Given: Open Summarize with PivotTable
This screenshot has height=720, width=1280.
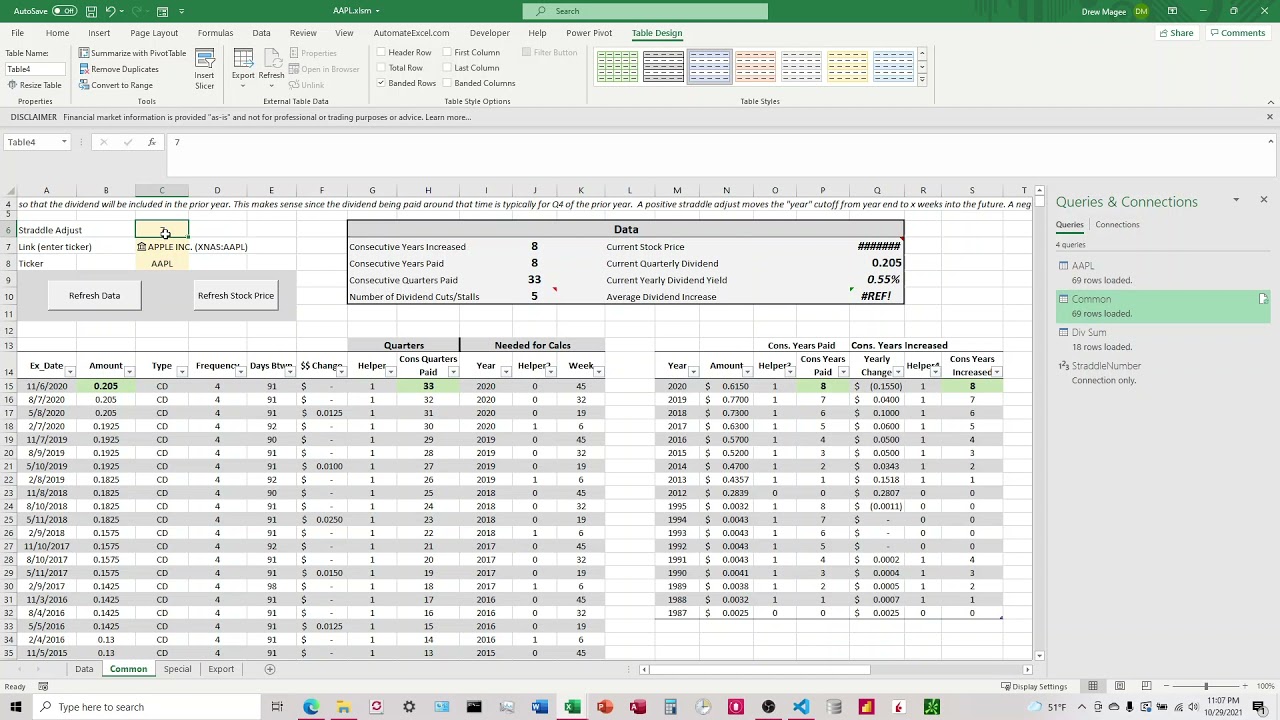Looking at the screenshot, I should [132, 53].
